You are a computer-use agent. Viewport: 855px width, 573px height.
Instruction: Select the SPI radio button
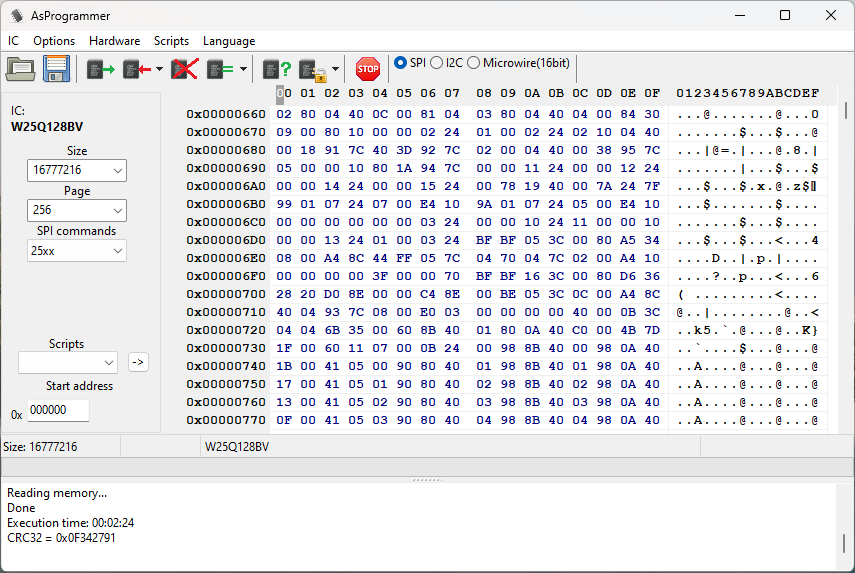click(x=401, y=63)
